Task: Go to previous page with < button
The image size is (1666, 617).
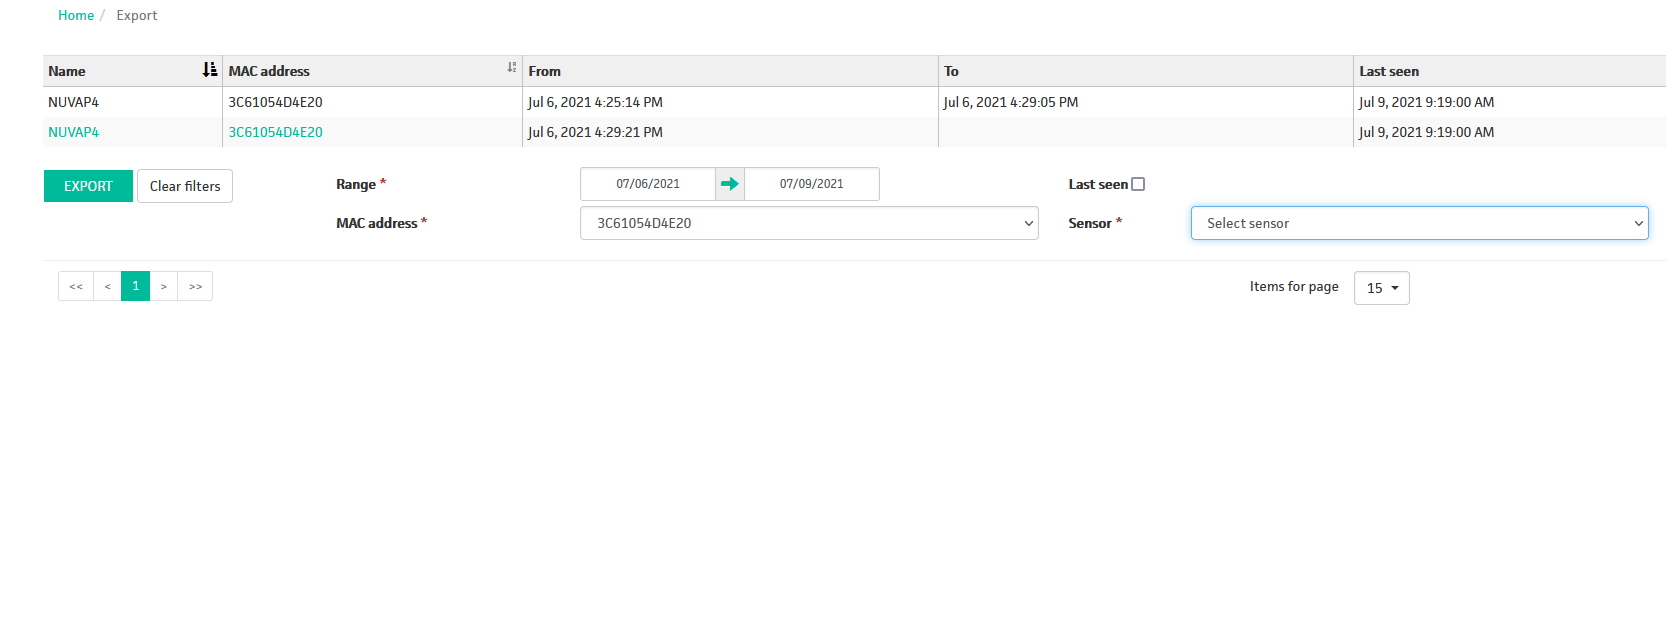Action: [107, 286]
